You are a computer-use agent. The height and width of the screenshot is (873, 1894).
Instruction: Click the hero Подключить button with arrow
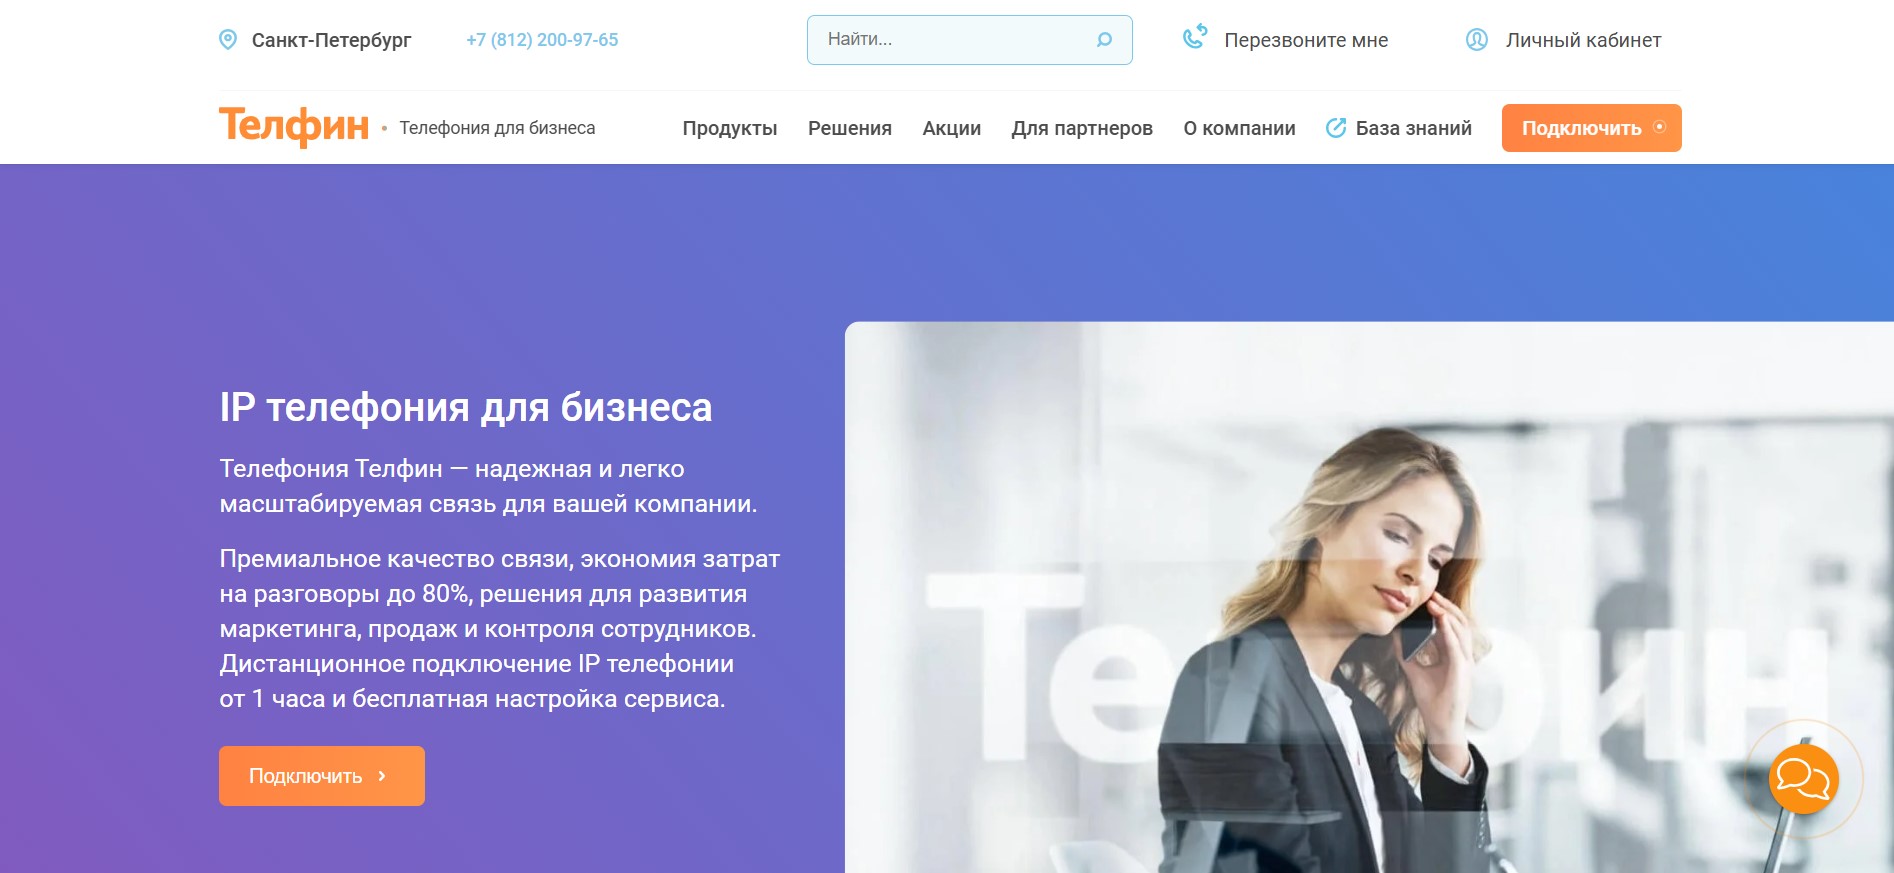click(322, 776)
